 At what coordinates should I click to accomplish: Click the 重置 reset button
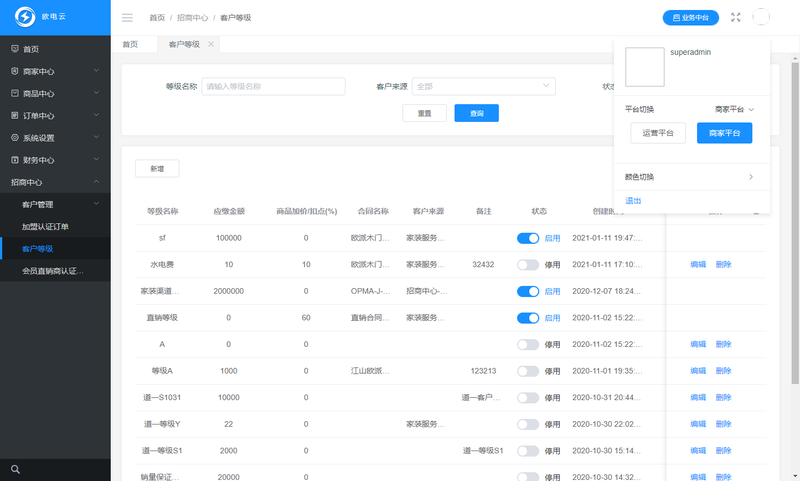[x=424, y=113]
